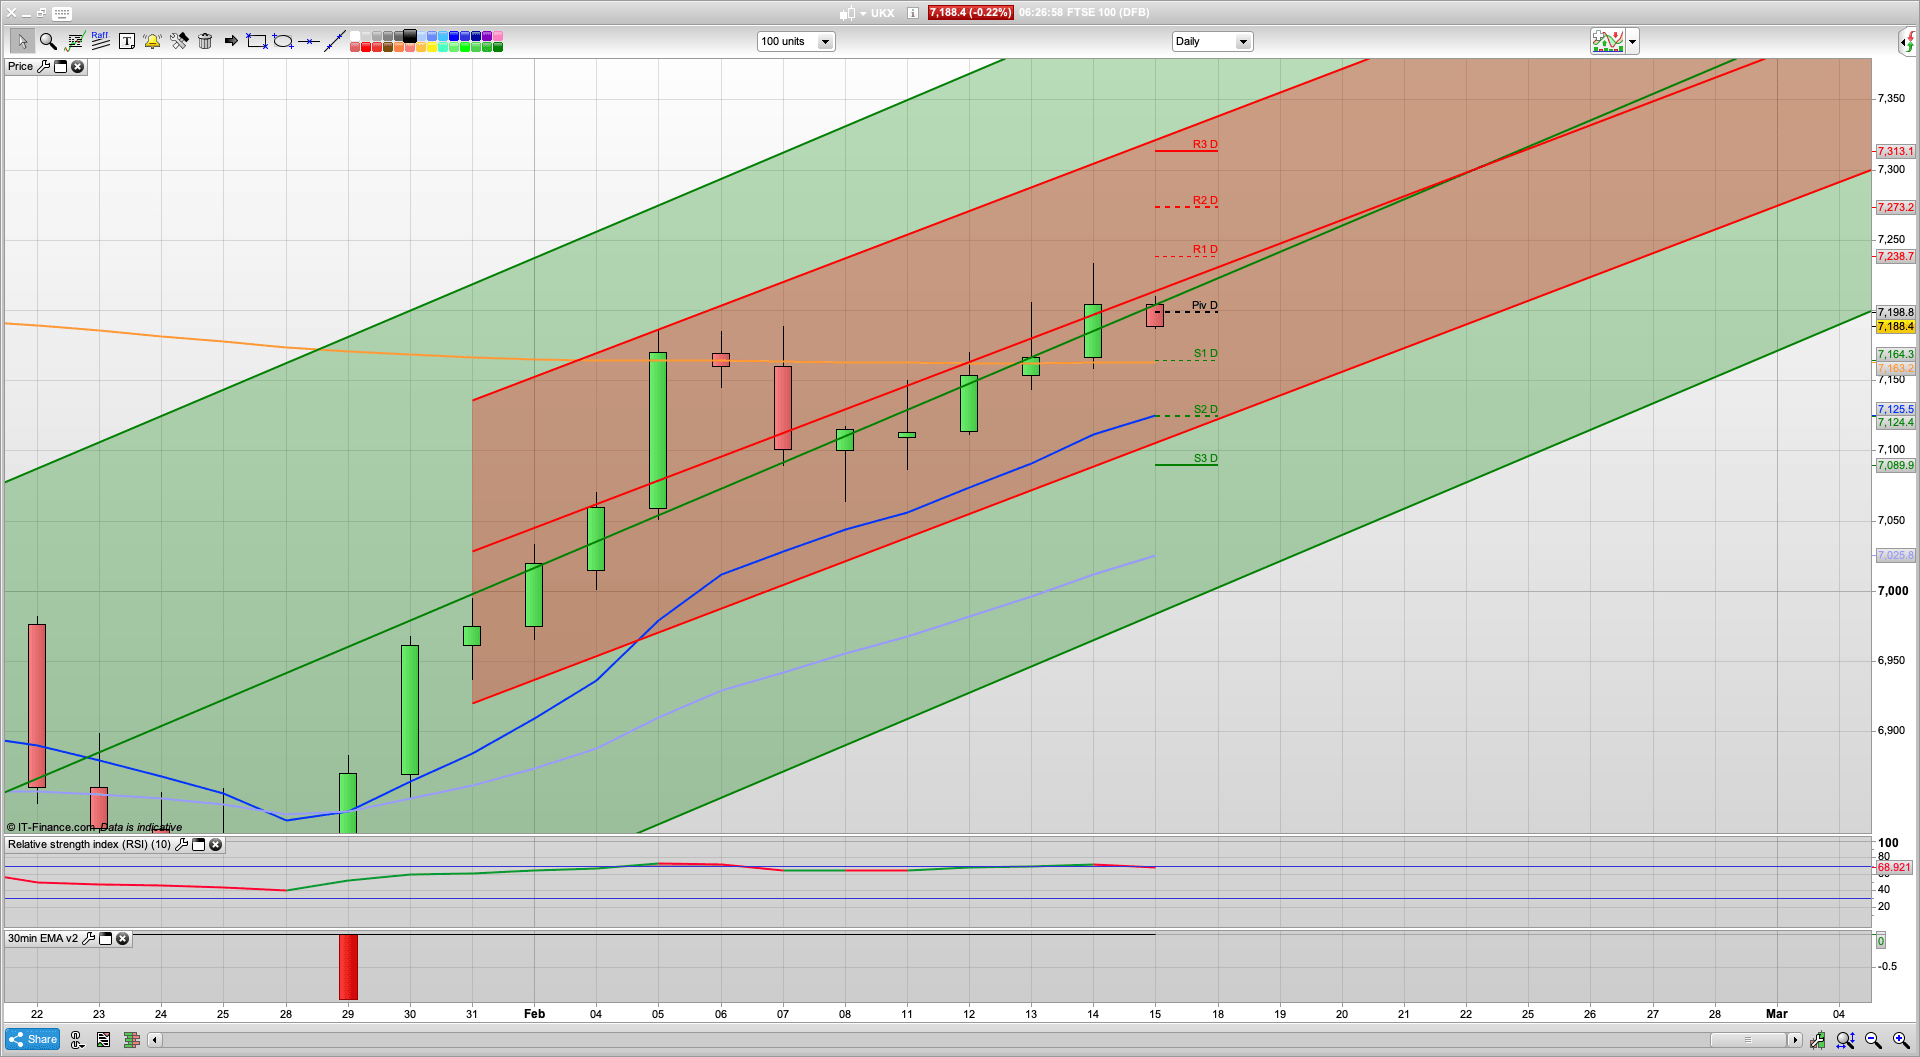Pick the pink color swatch

[498, 36]
